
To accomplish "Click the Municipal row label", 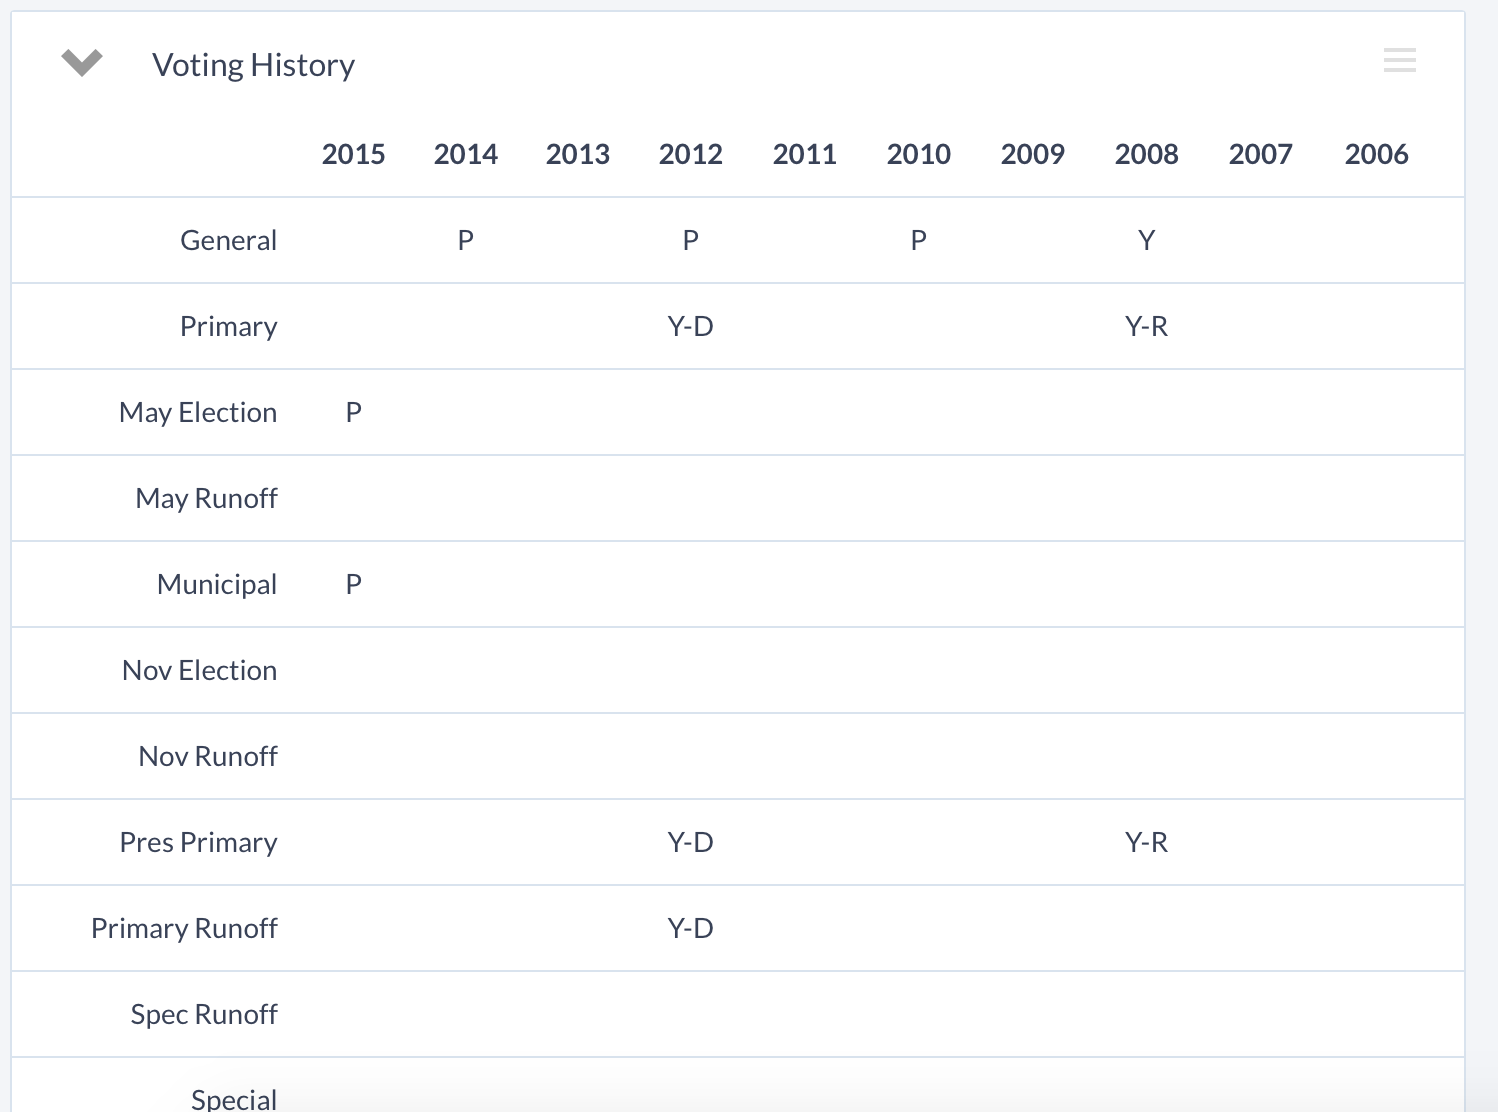I will tap(217, 584).
